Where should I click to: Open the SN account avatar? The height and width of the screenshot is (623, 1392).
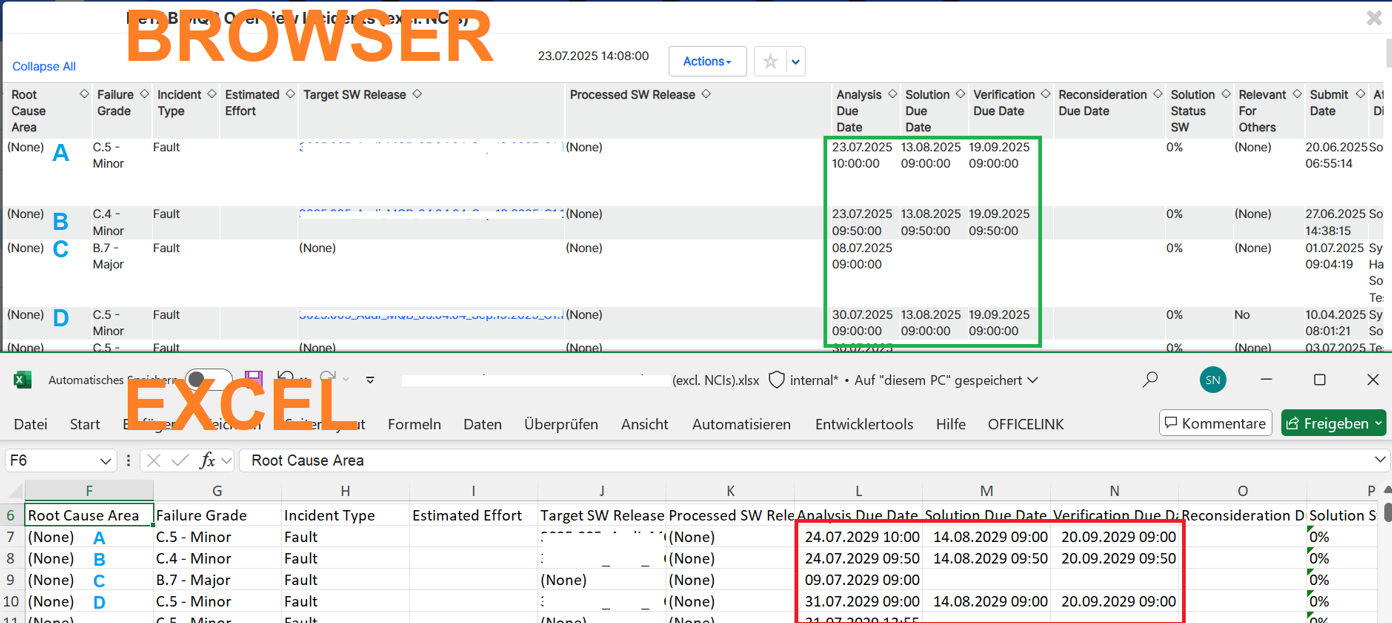[x=1213, y=380]
